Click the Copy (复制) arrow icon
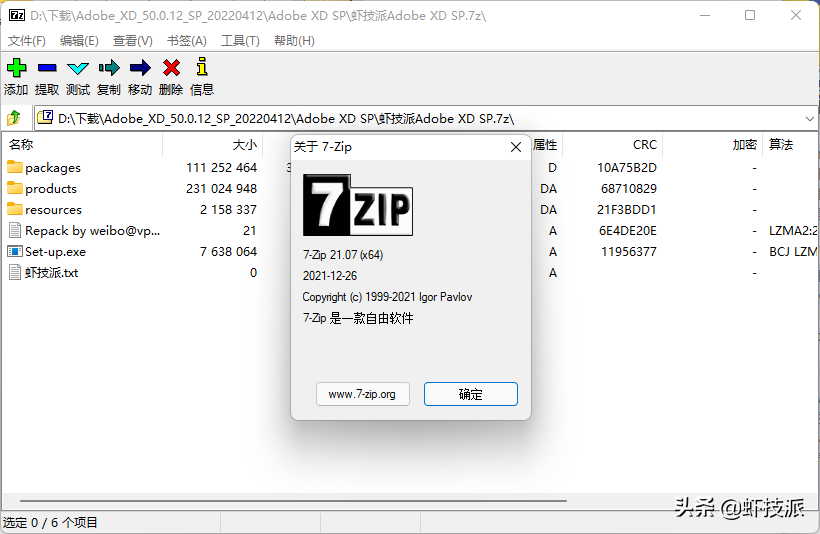This screenshot has width=820, height=534. coord(109,67)
